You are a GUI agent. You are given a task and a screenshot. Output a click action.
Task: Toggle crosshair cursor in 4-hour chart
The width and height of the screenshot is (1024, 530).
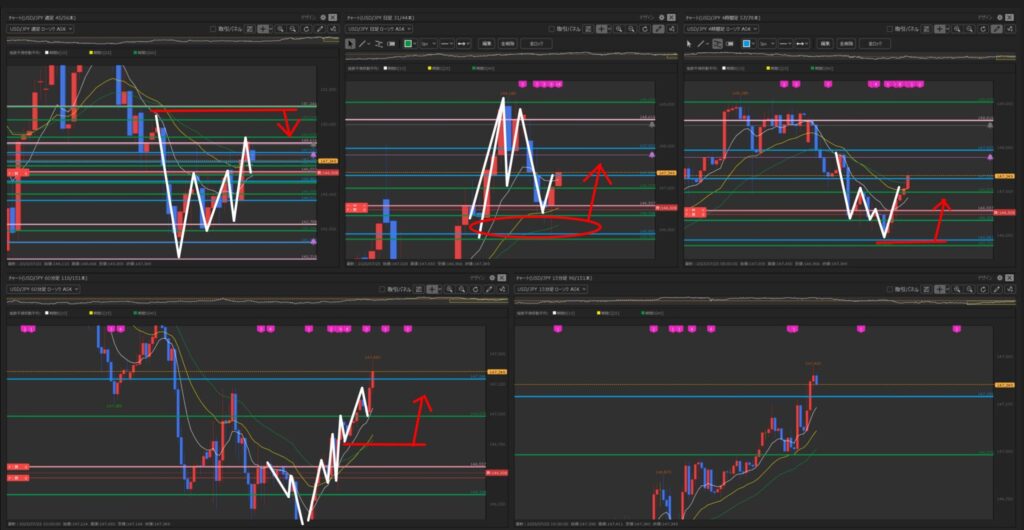(x=939, y=29)
